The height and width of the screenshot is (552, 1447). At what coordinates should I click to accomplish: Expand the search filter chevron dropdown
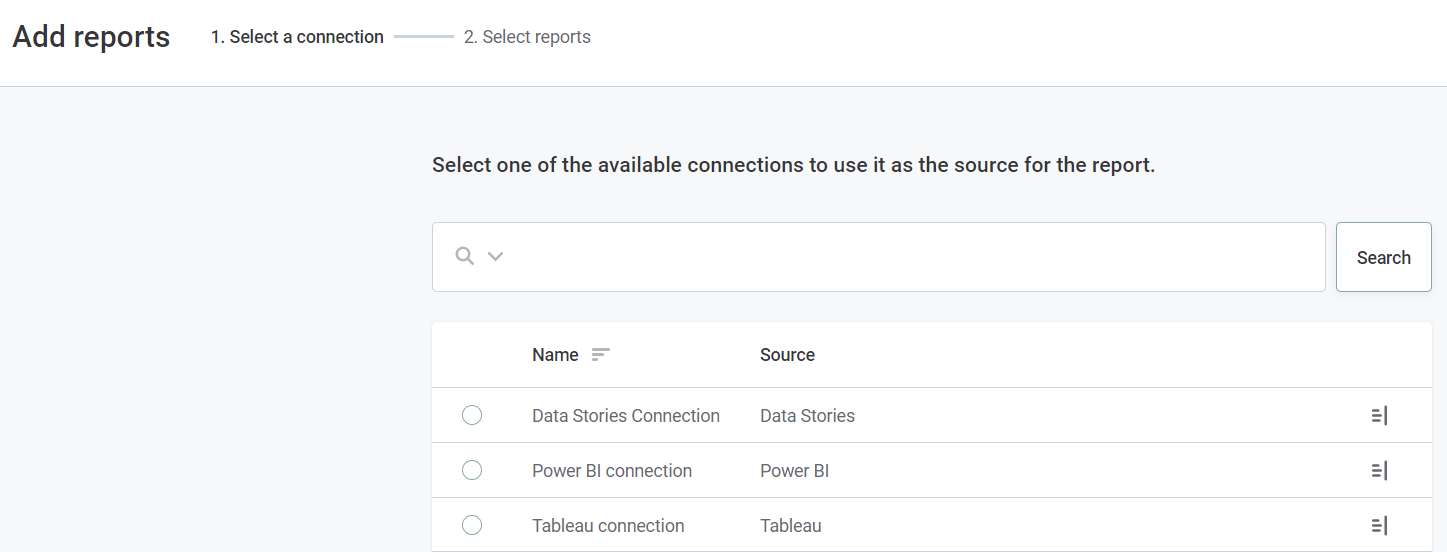(495, 256)
